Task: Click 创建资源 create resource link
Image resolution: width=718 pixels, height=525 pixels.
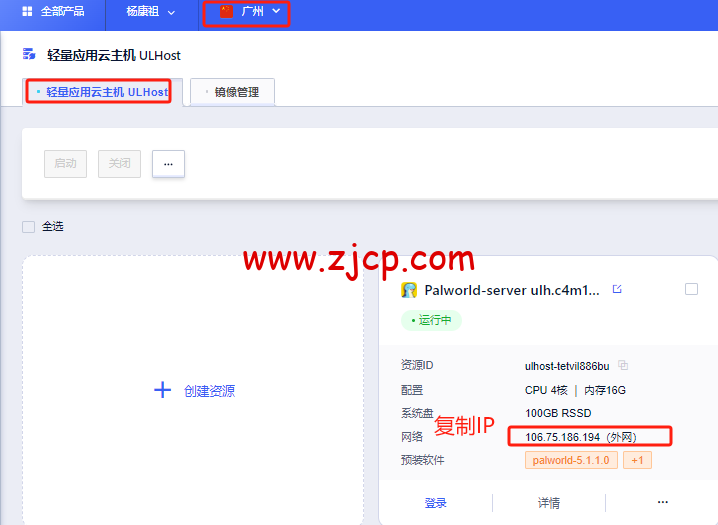Action: pos(209,391)
